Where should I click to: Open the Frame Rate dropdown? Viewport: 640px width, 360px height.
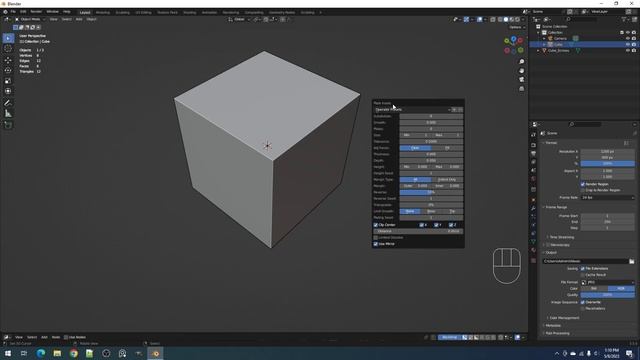click(608, 198)
